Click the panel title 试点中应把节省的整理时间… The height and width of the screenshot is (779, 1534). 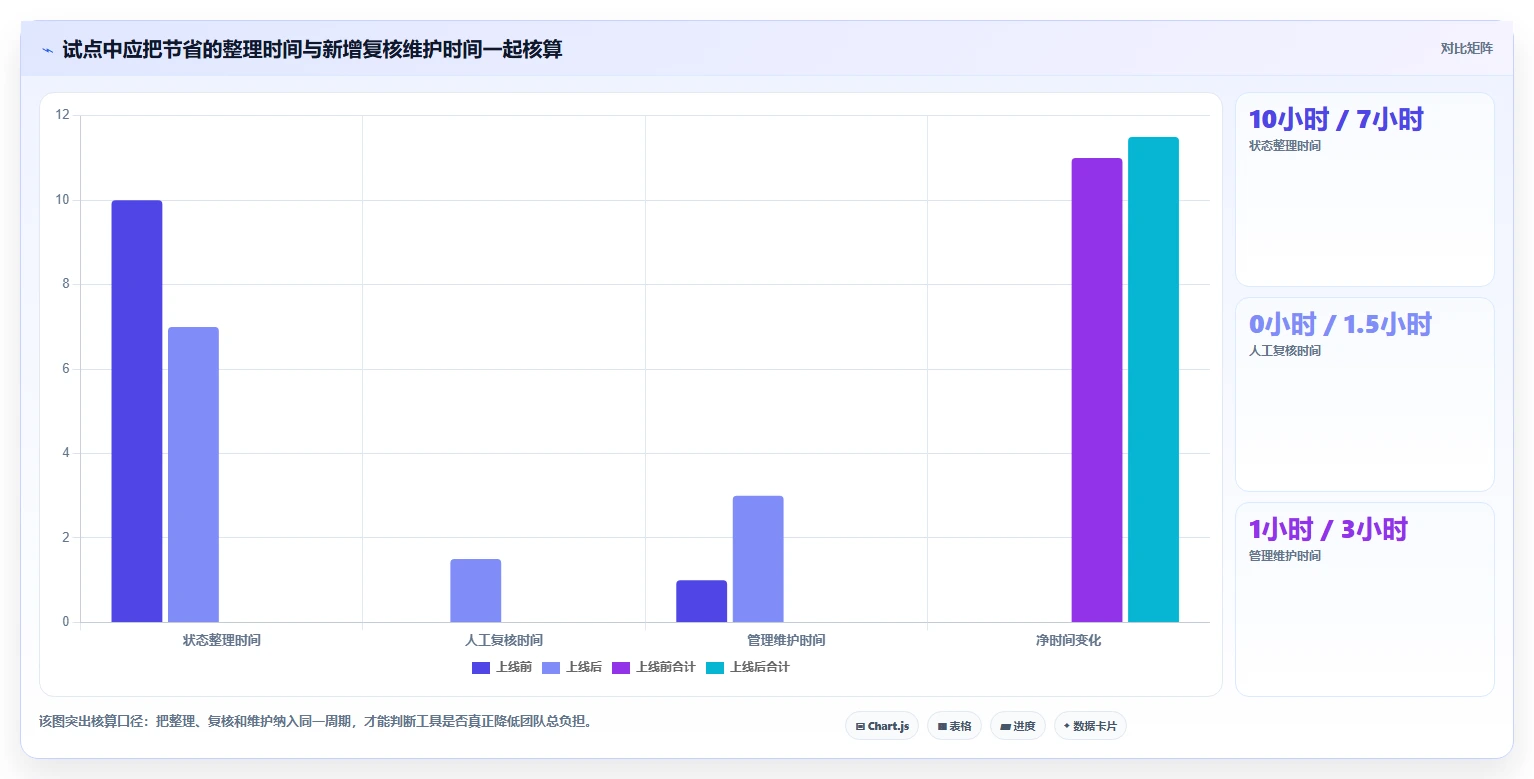pos(312,49)
